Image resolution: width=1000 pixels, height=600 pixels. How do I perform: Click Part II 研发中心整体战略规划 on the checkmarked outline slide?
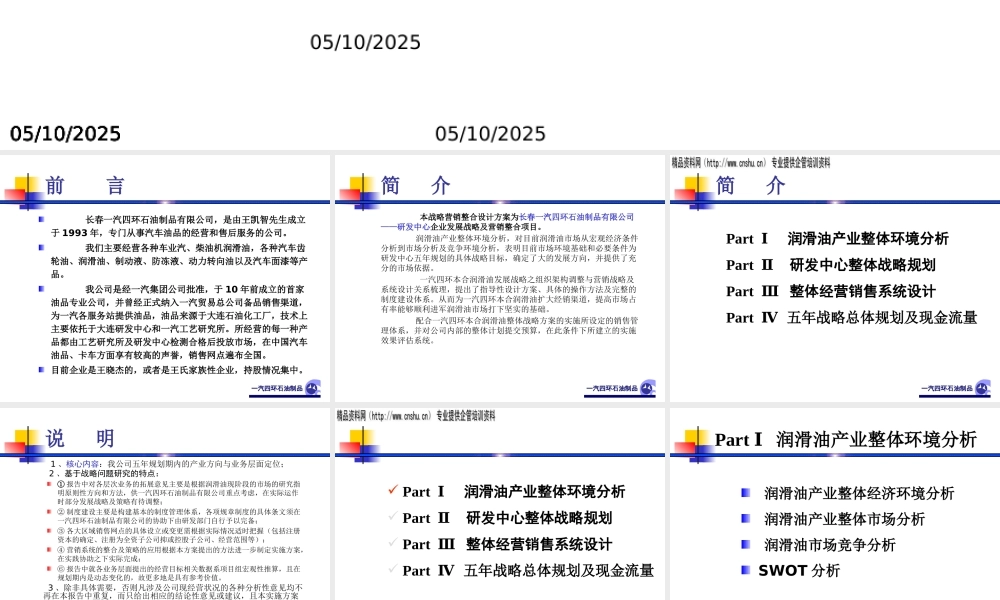click(x=508, y=518)
